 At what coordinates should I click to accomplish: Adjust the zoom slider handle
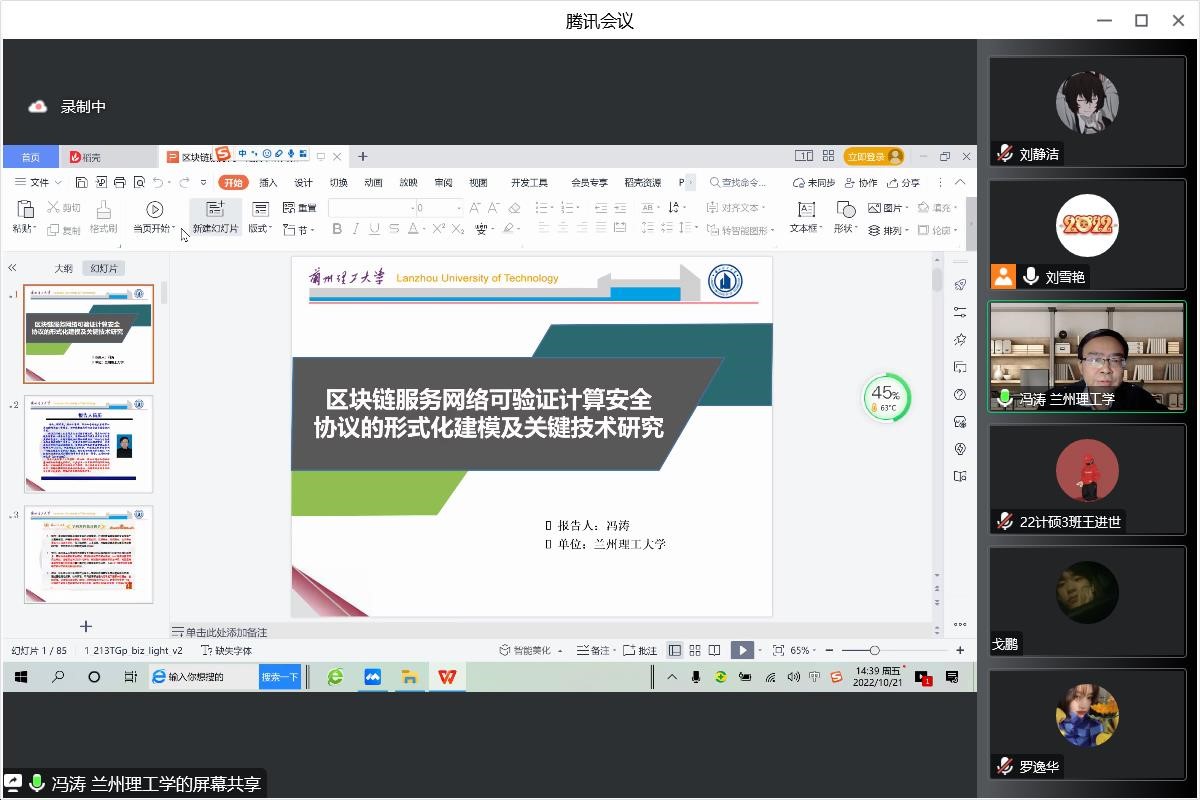tap(874, 650)
